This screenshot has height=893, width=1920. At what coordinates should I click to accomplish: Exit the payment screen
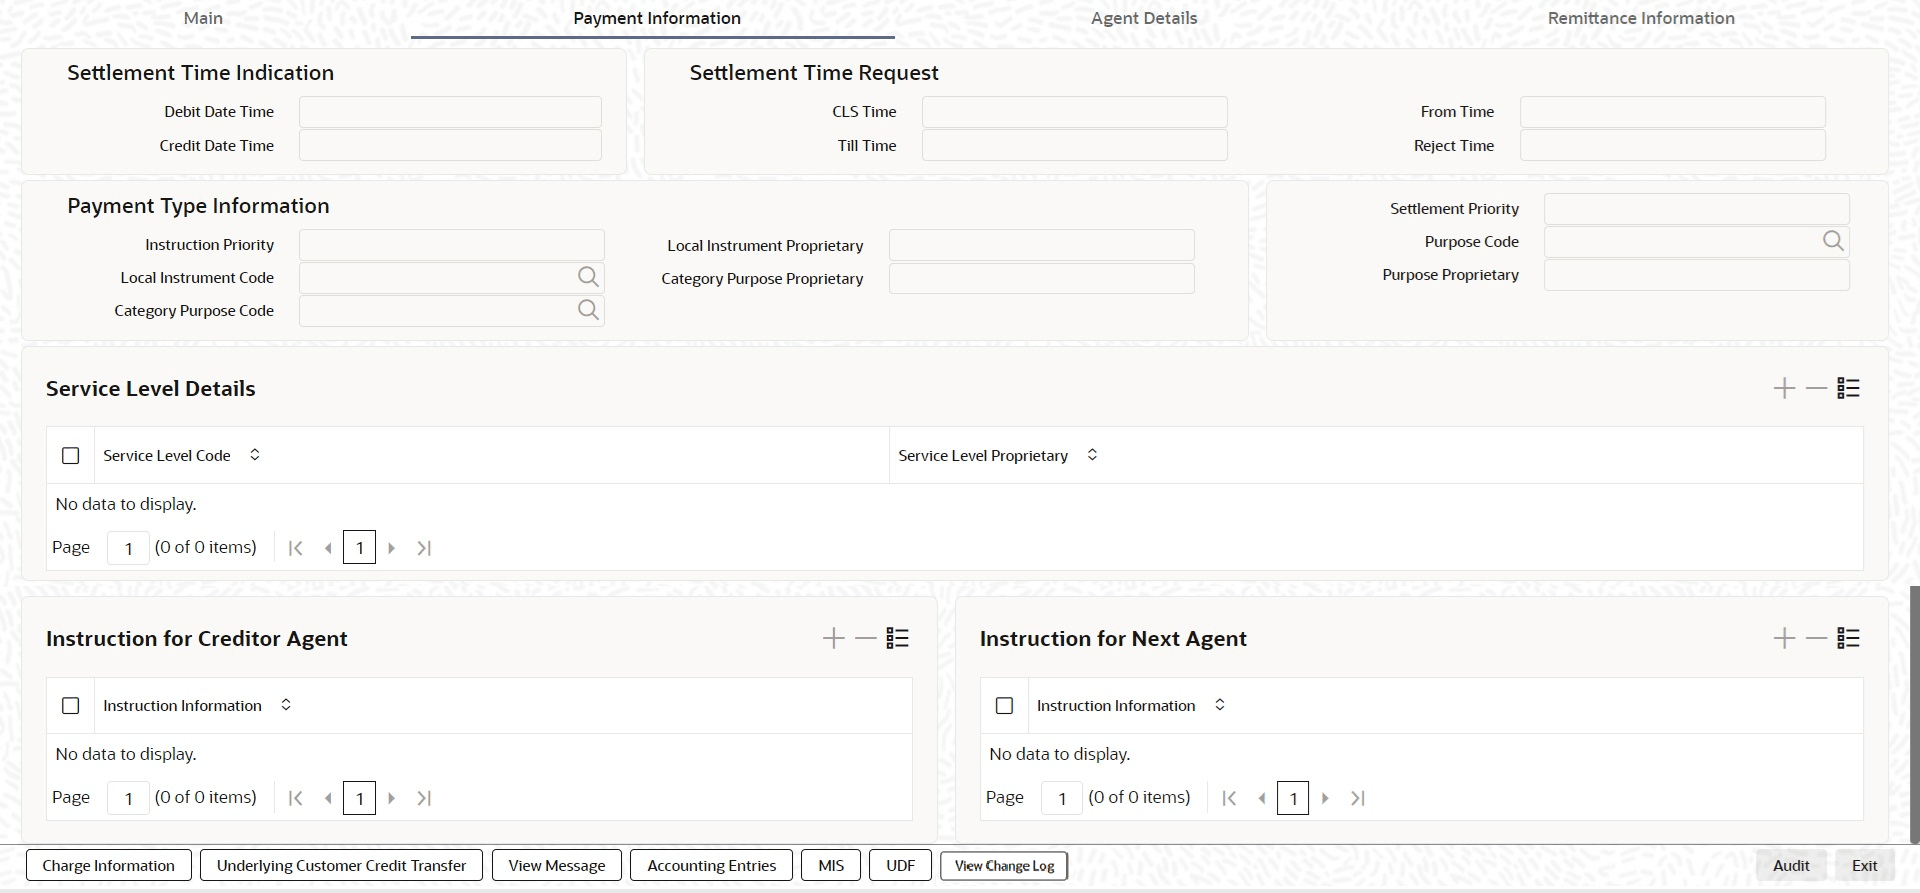point(1864,866)
